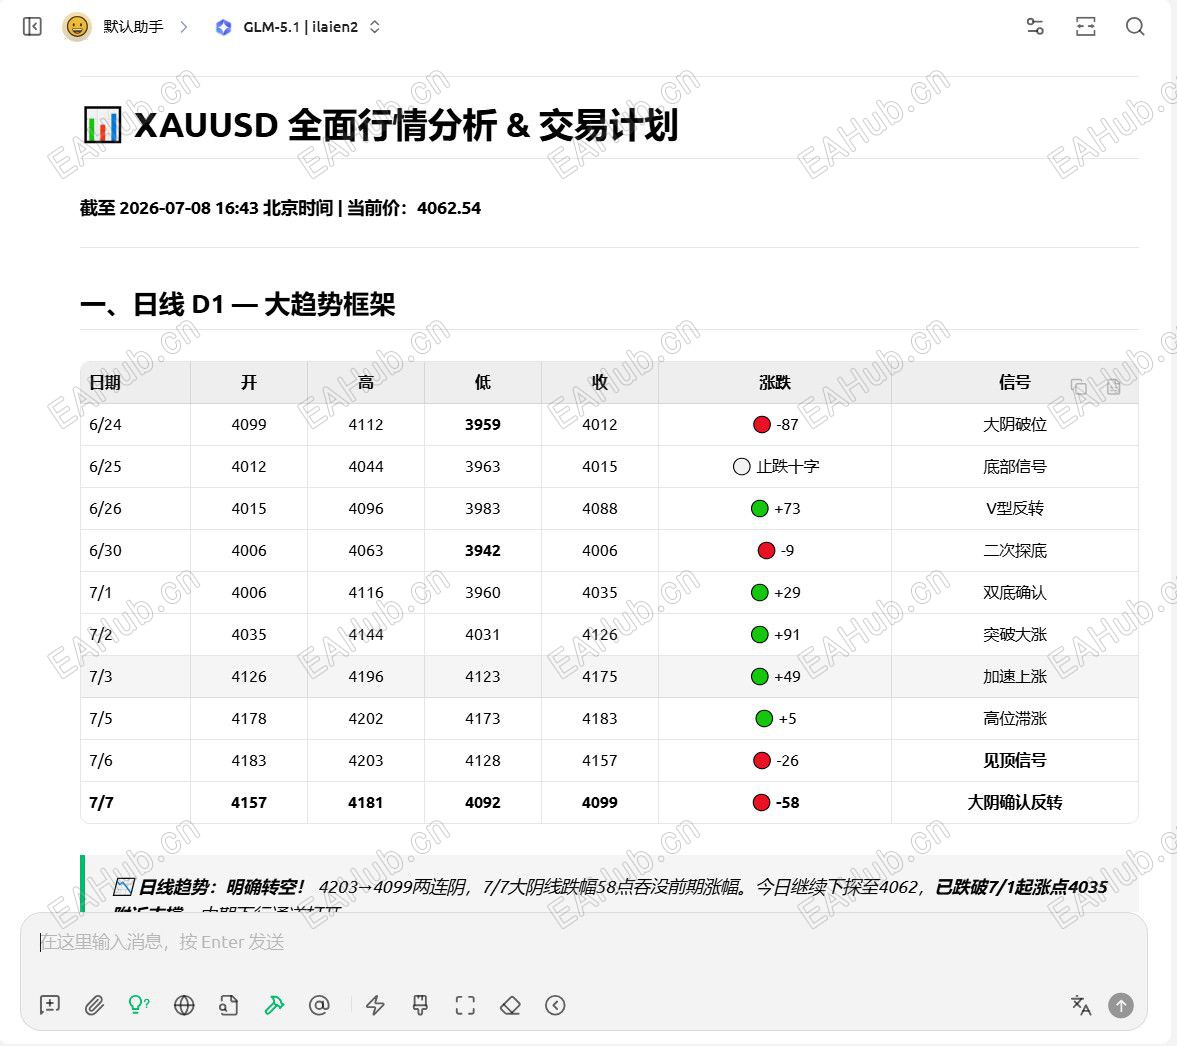Select high value 4116 in 7/1 row
1177x1046 pixels.
click(366, 592)
